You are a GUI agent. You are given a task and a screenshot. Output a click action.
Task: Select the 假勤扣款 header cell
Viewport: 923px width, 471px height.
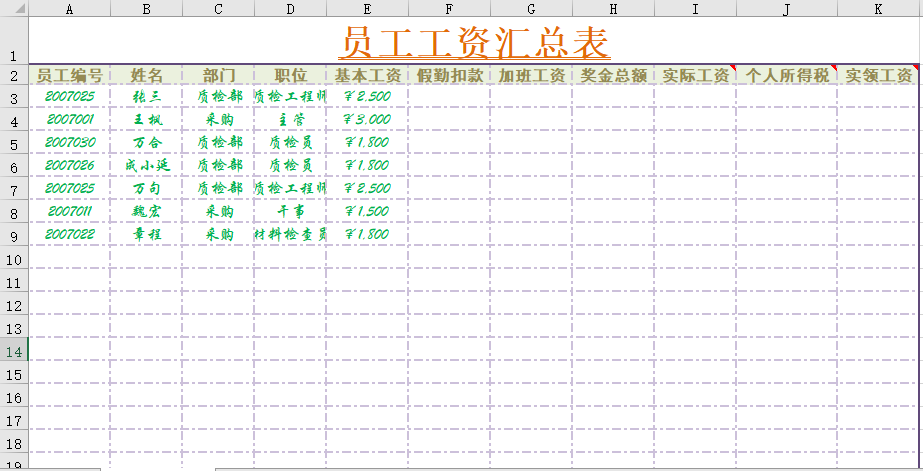click(x=449, y=75)
